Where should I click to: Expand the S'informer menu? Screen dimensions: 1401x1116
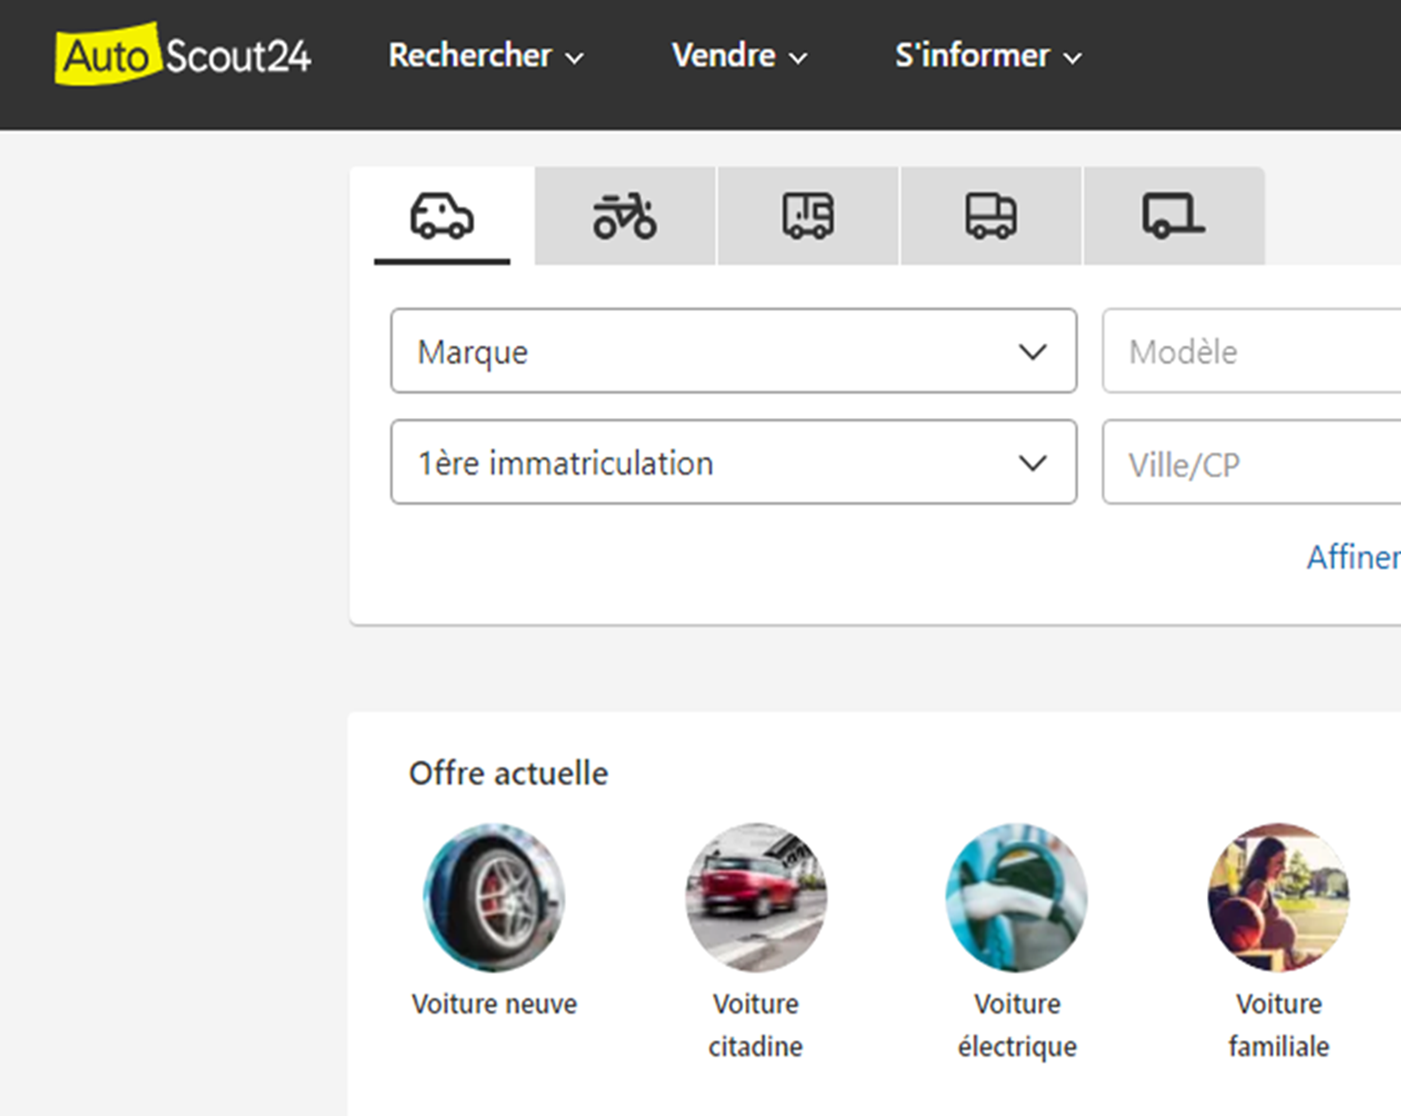point(987,56)
